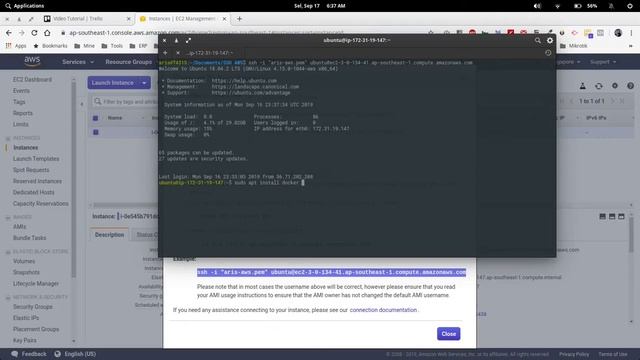
Task: Open a new browser tab
Action: [240, 18]
